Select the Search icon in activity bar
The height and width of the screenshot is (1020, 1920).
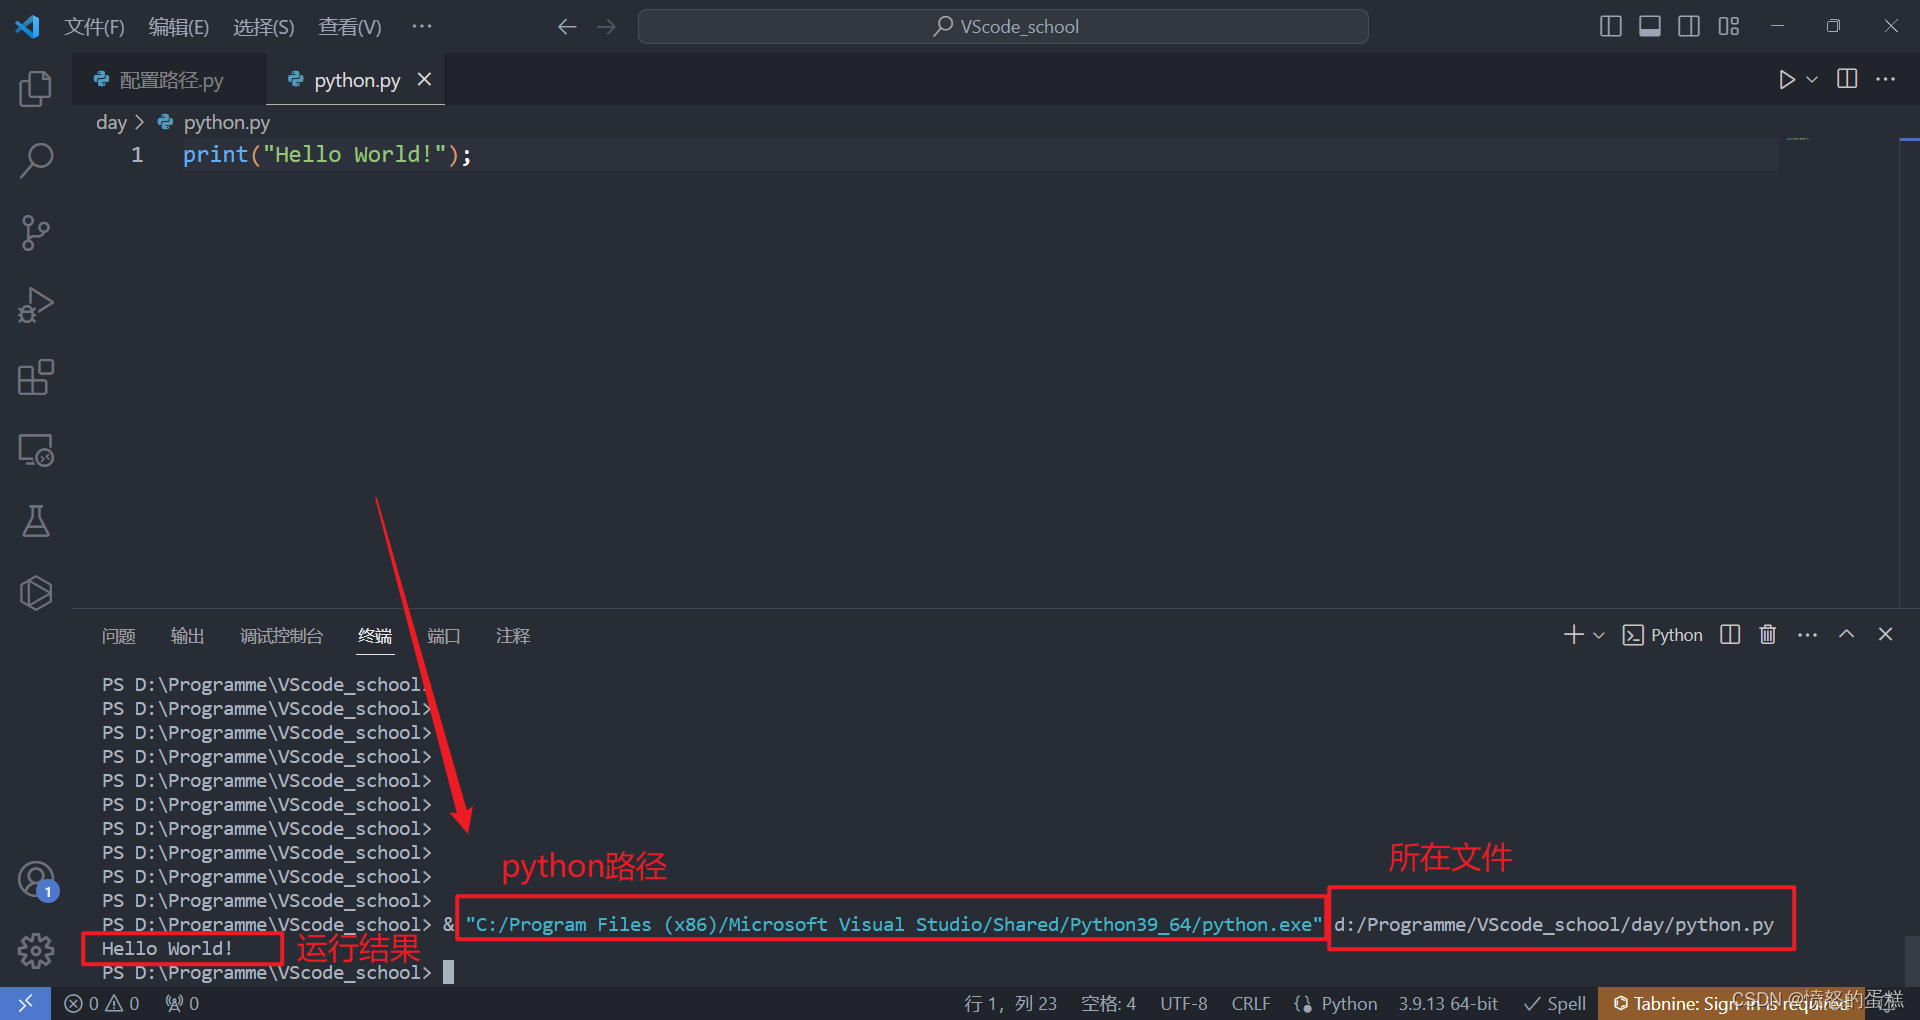click(36, 160)
